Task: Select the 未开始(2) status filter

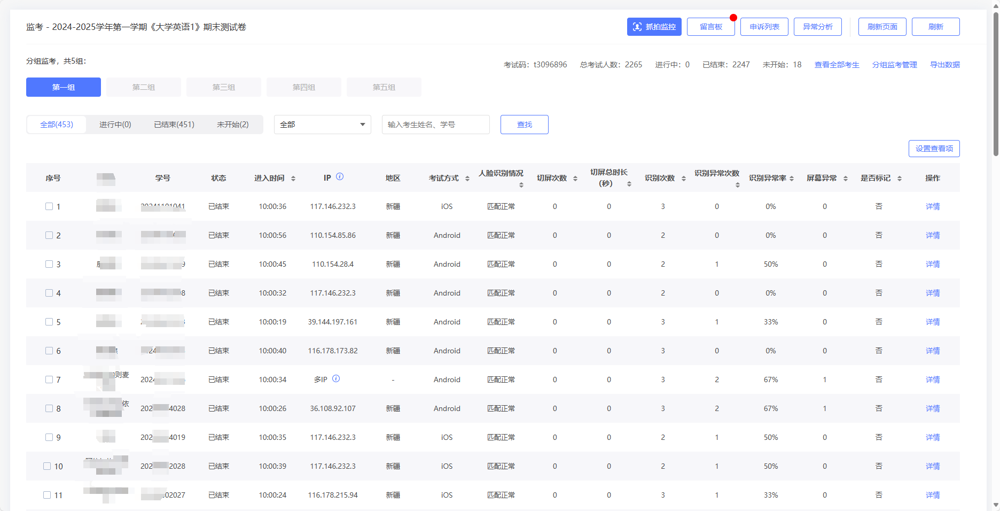Action: [233, 124]
